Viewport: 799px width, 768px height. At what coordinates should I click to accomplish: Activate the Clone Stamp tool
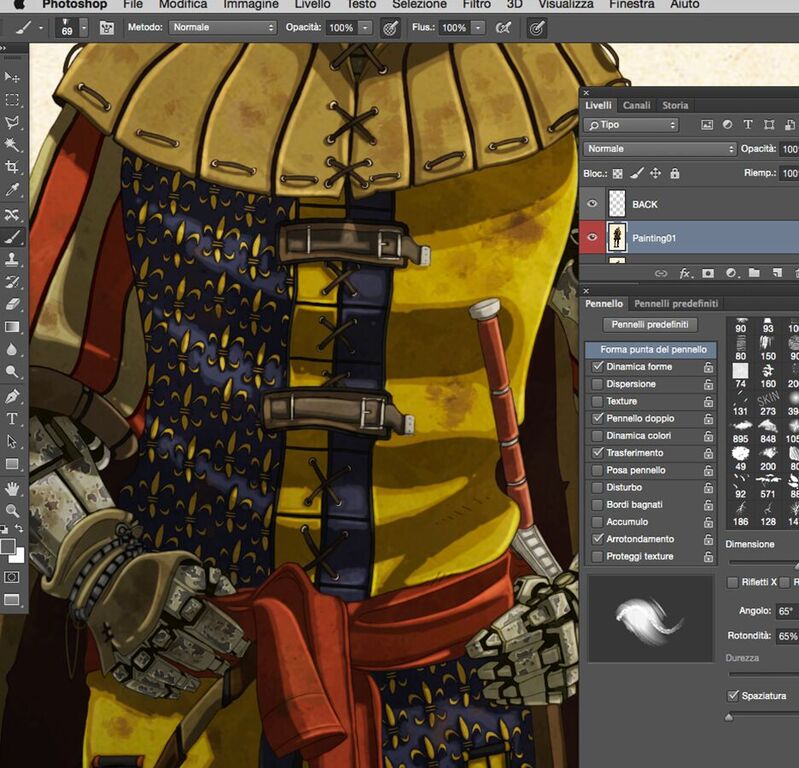pos(13,260)
